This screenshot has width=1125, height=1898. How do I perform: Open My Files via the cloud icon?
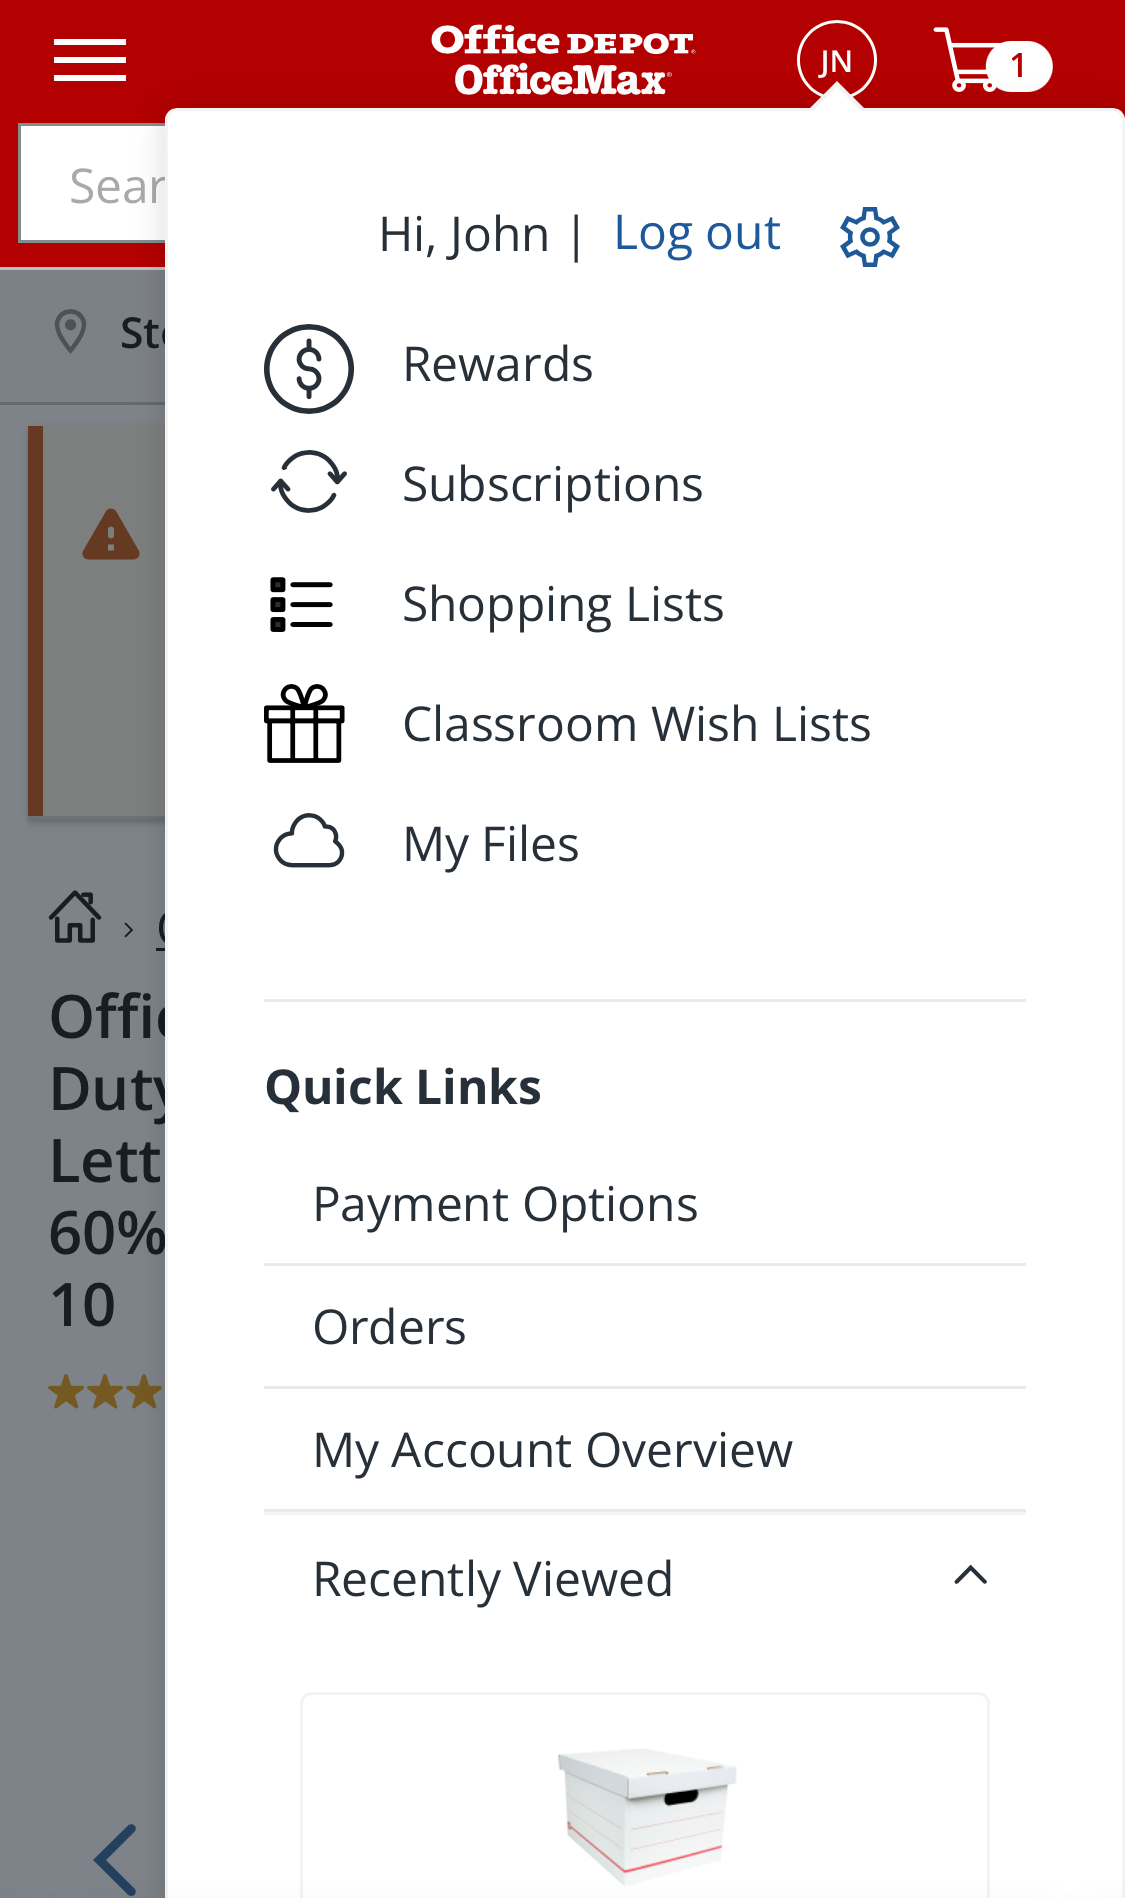coord(309,843)
